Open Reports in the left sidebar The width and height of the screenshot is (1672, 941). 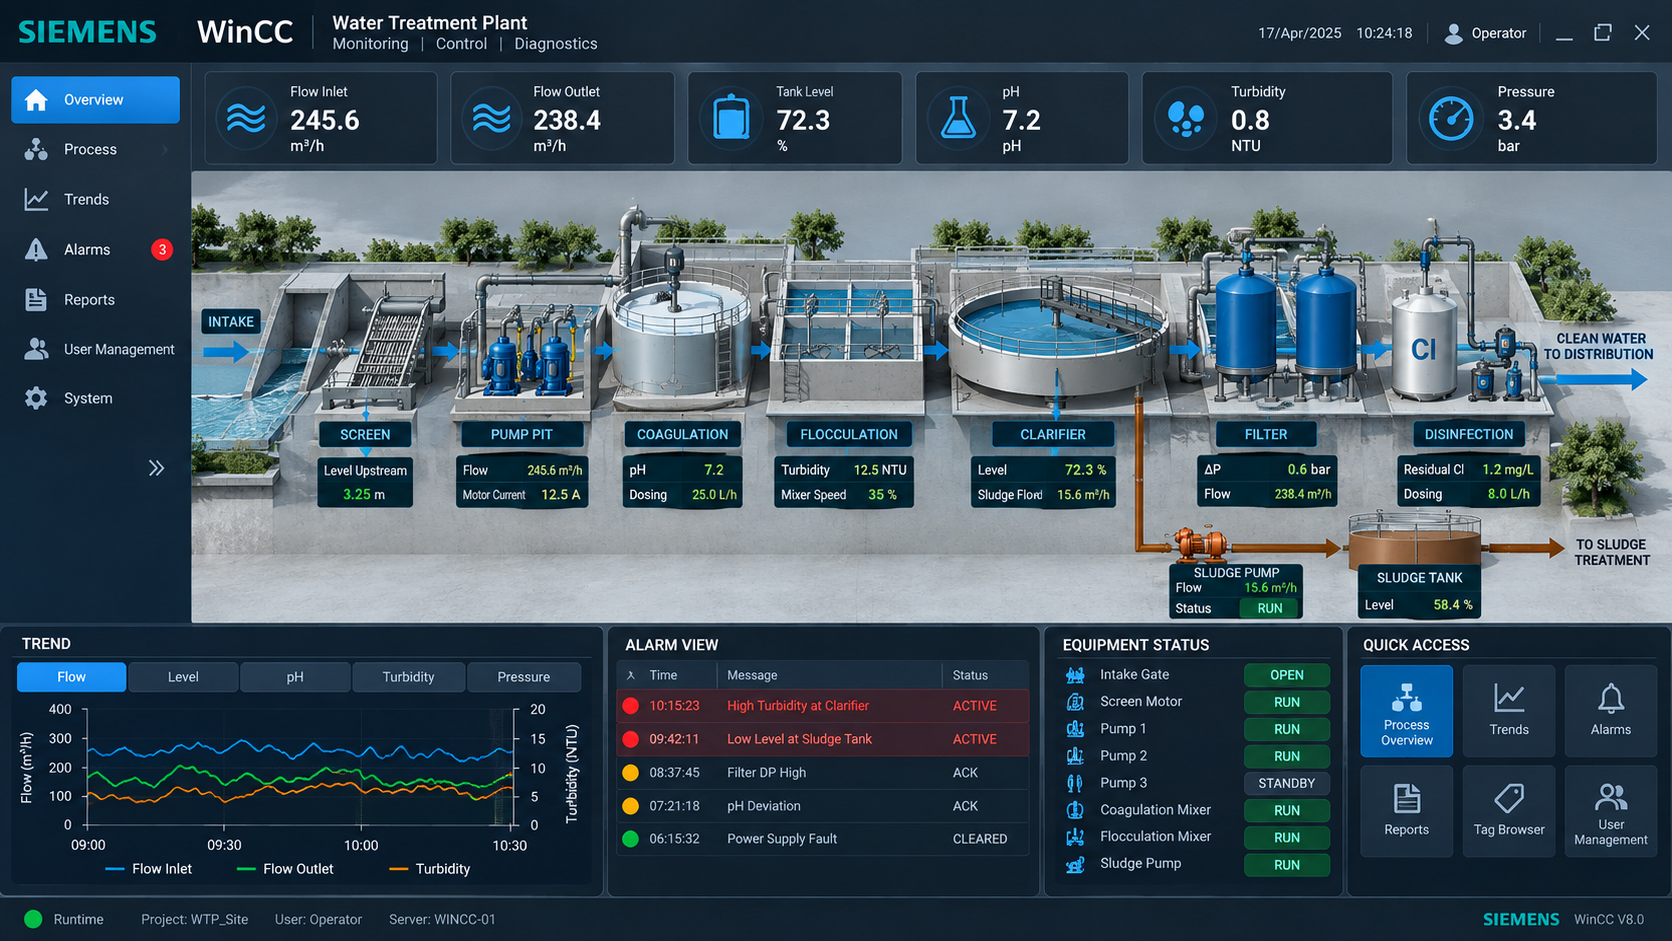coord(95,299)
